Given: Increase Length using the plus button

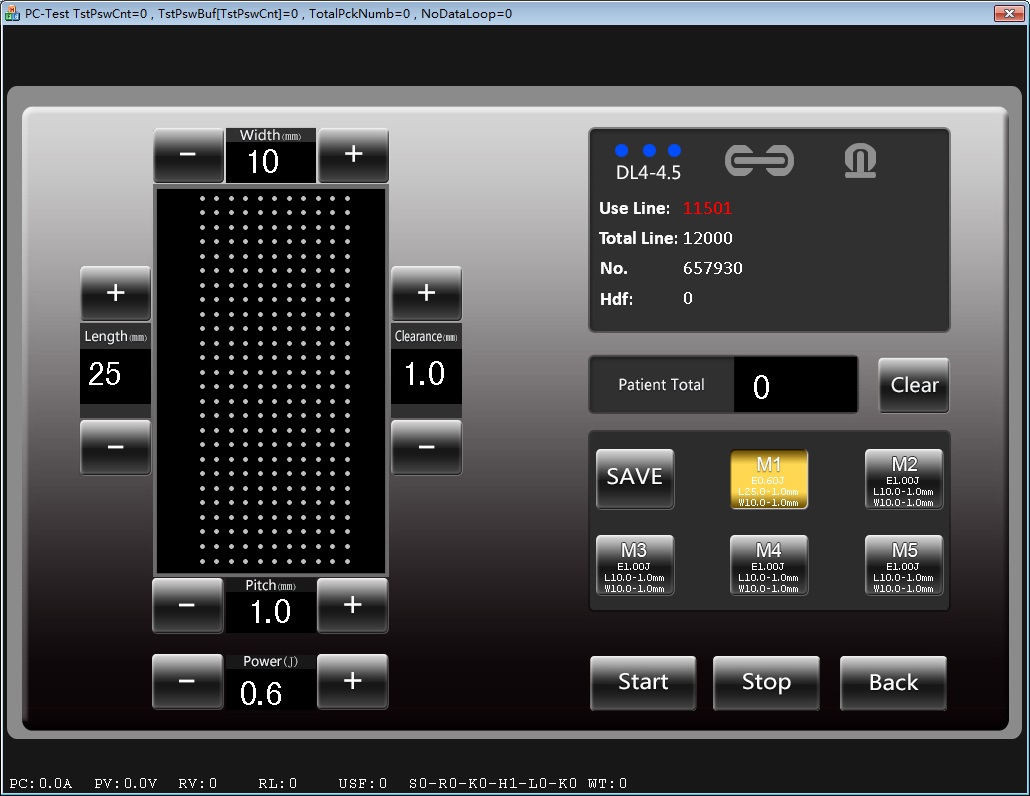Looking at the screenshot, I should click(x=115, y=293).
